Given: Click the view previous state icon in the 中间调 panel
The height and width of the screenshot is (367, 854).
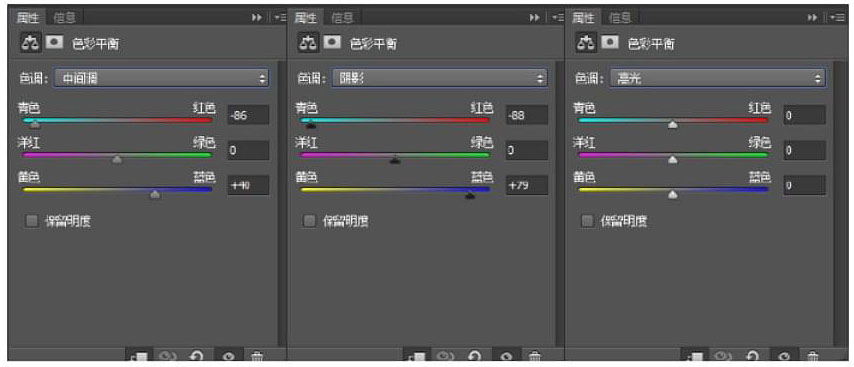Looking at the screenshot, I should pyautogui.click(x=168, y=357).
